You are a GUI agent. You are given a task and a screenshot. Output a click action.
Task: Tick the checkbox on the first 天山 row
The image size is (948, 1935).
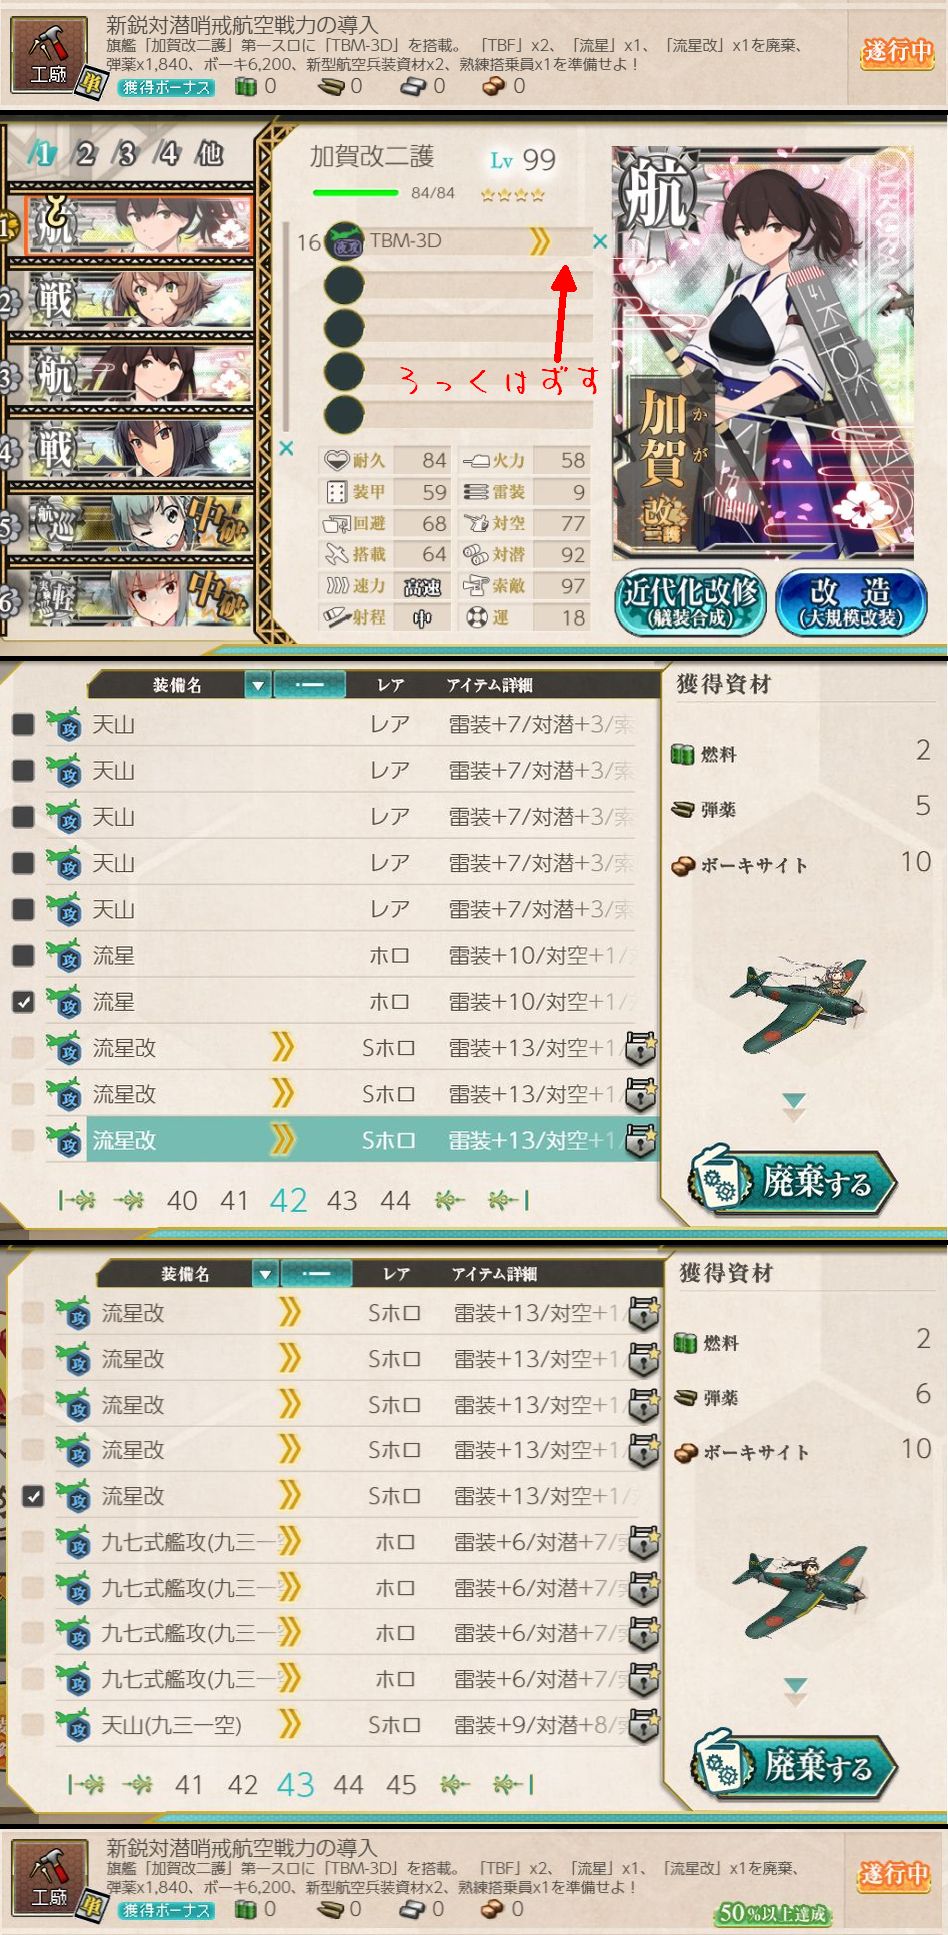(x=23, y=725)
